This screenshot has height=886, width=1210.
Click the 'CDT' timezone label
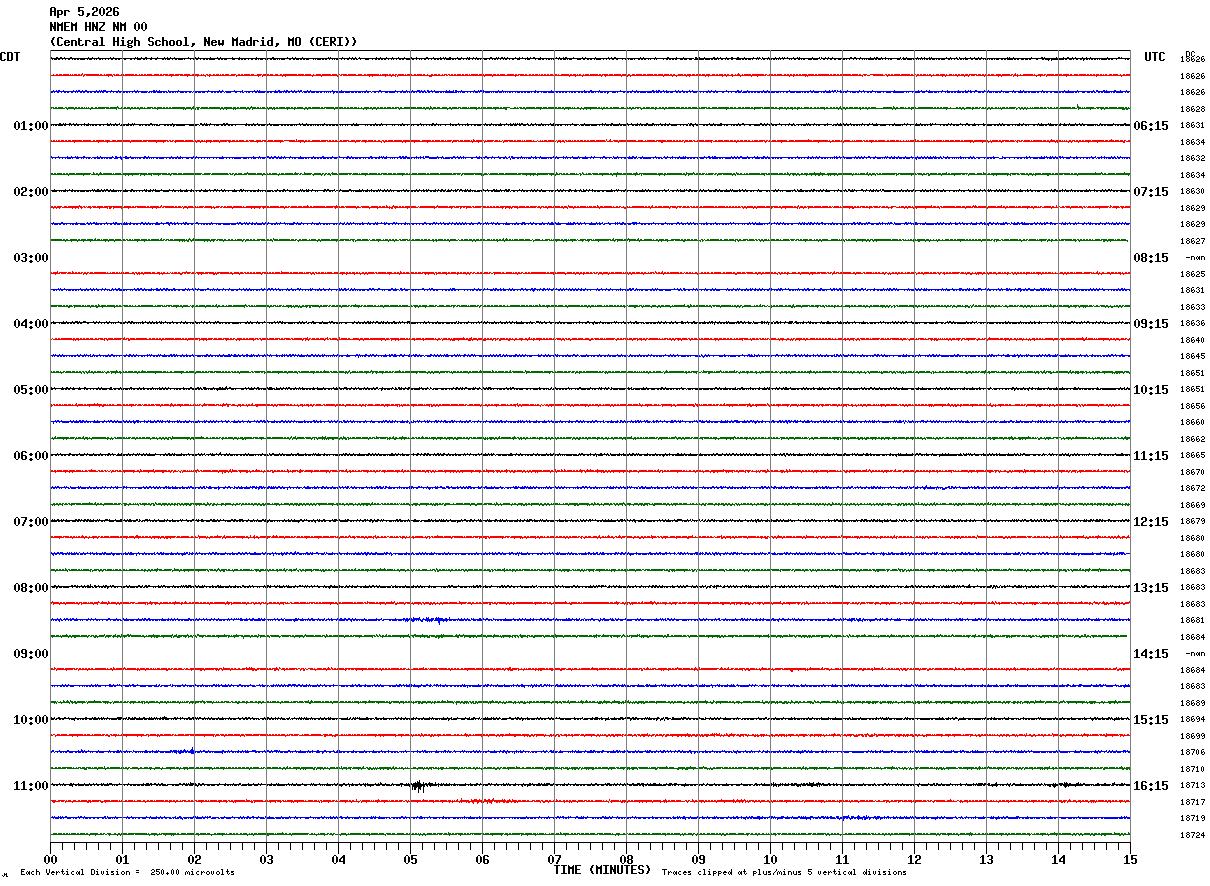coord(10,57)
